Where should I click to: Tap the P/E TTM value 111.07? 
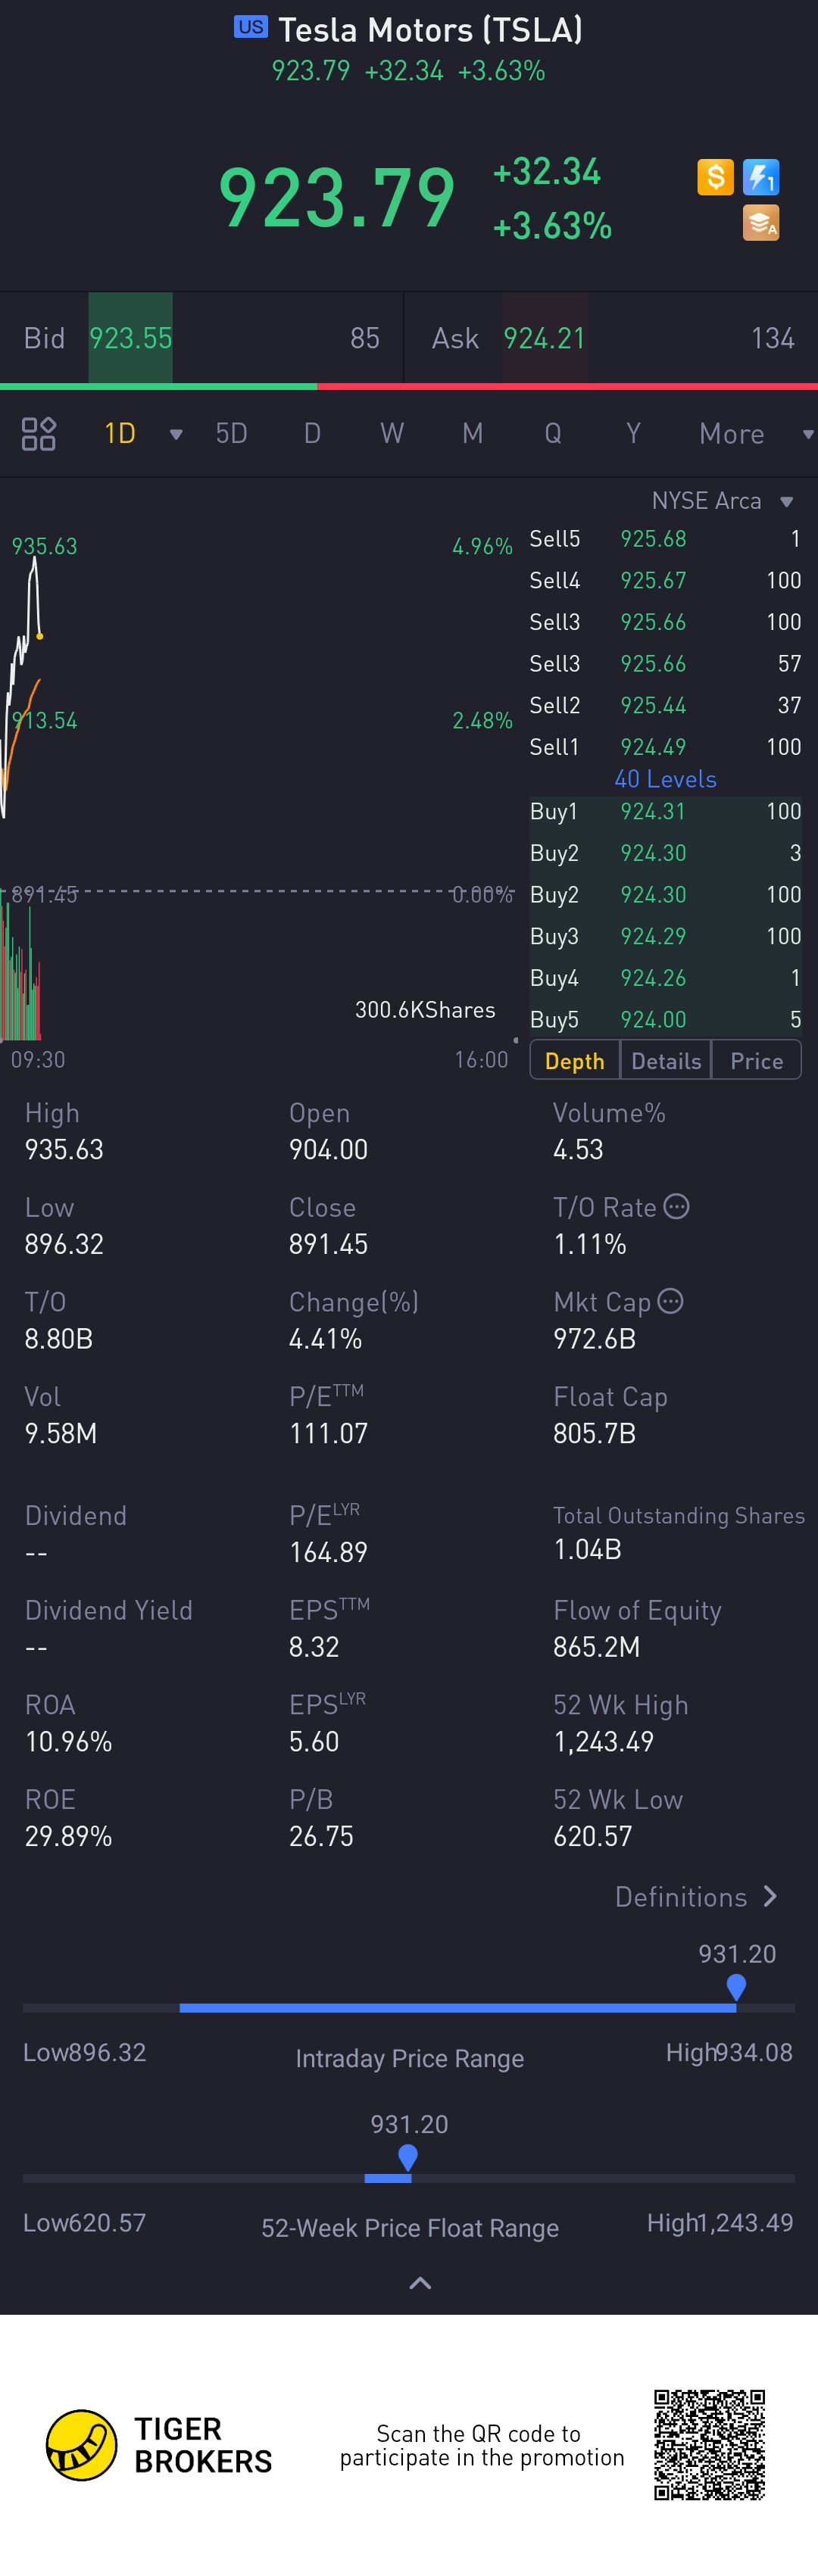click(x=328, y=1433)
